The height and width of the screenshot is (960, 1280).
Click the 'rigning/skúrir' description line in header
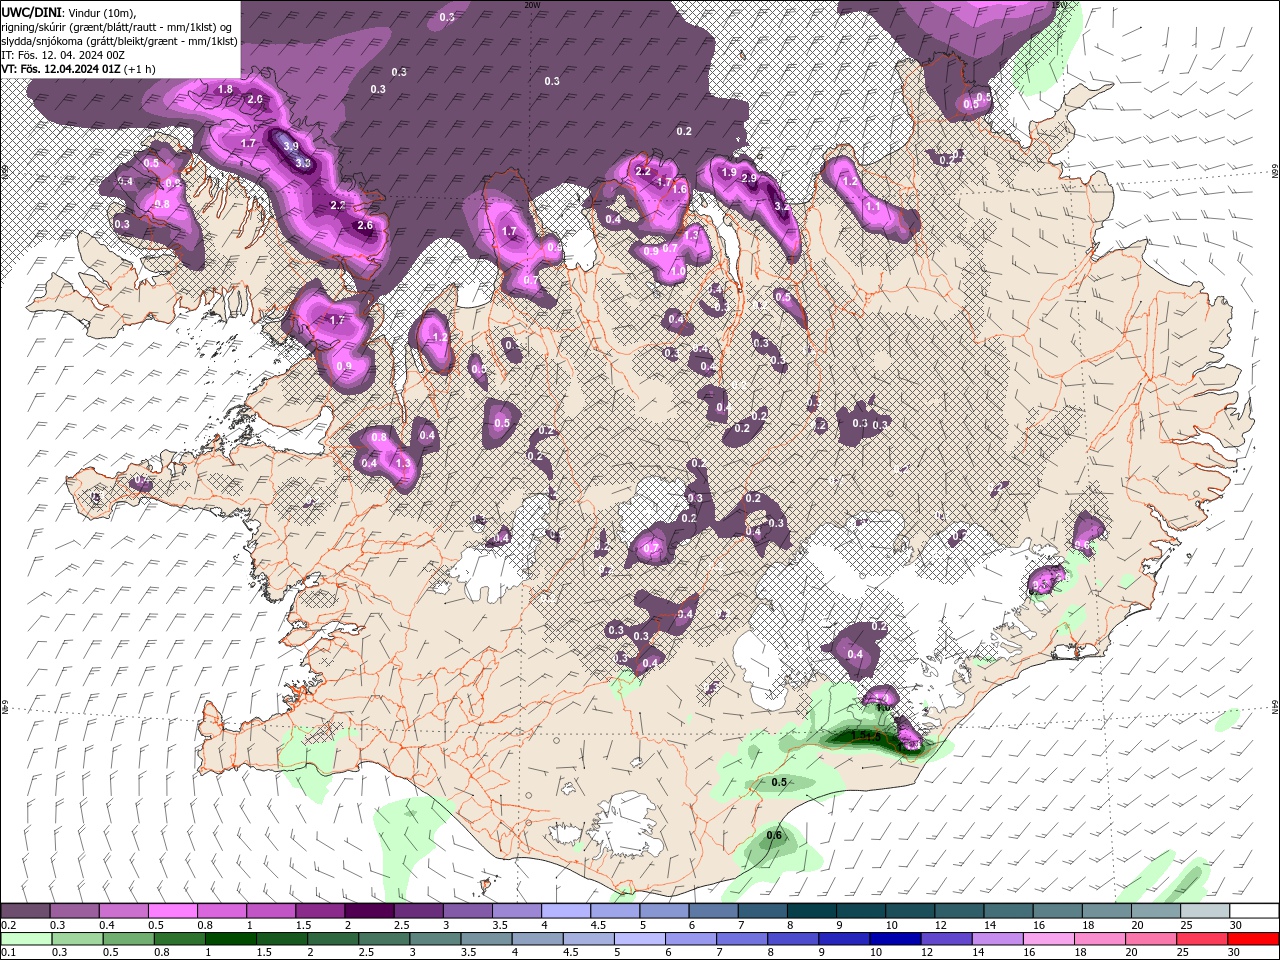click(118, 27)
